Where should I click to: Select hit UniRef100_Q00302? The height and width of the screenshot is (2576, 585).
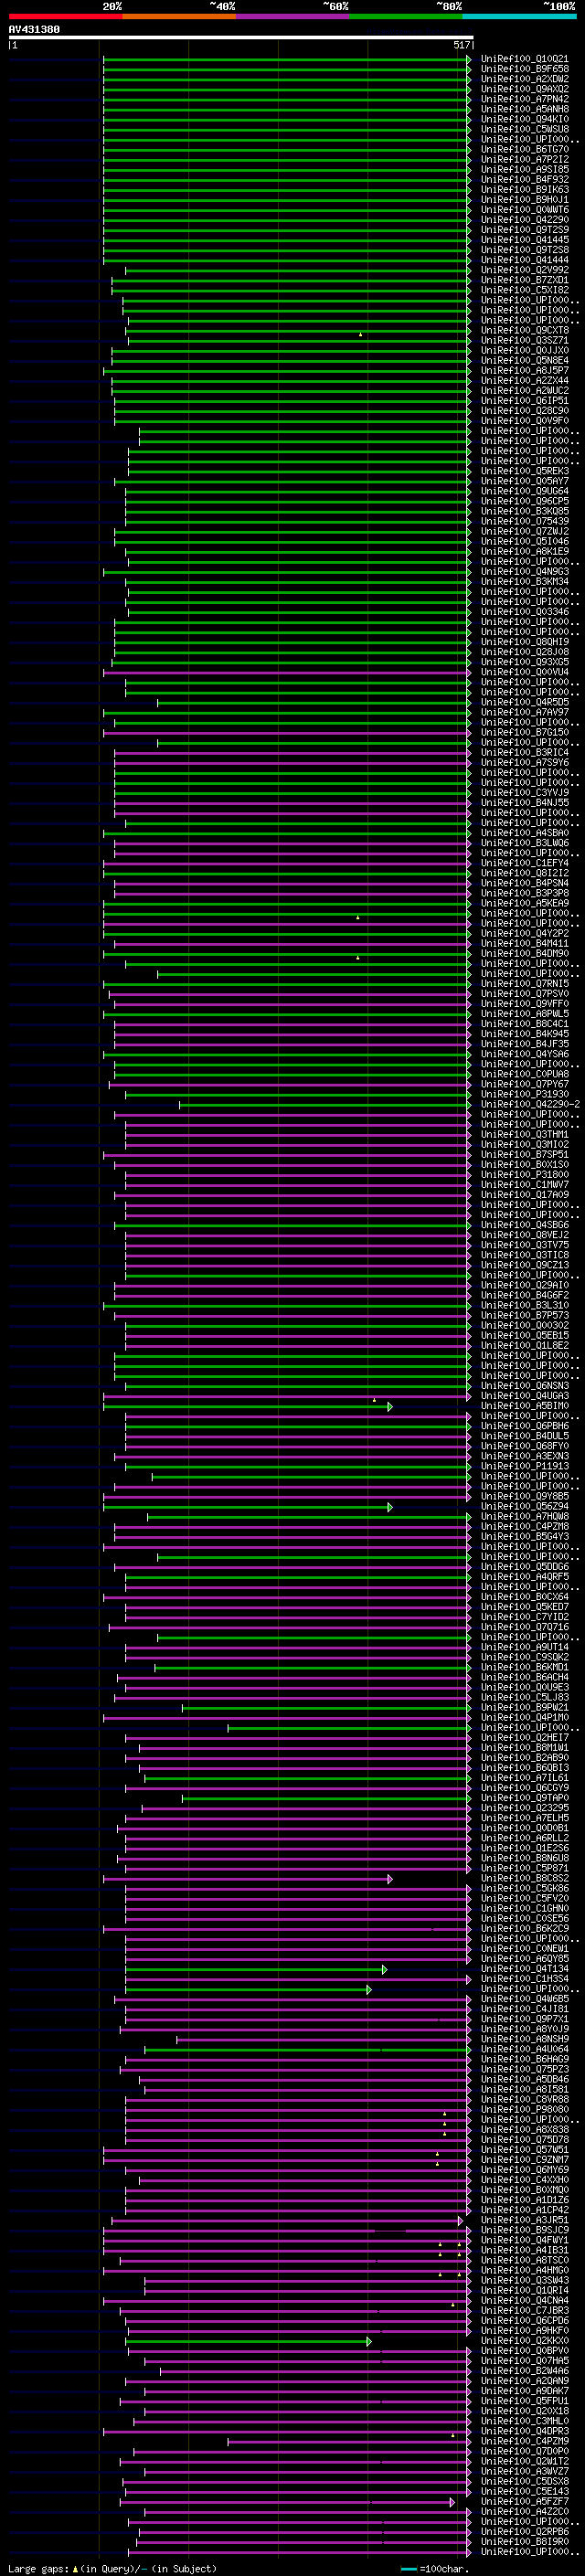(x=524, y=1326)
